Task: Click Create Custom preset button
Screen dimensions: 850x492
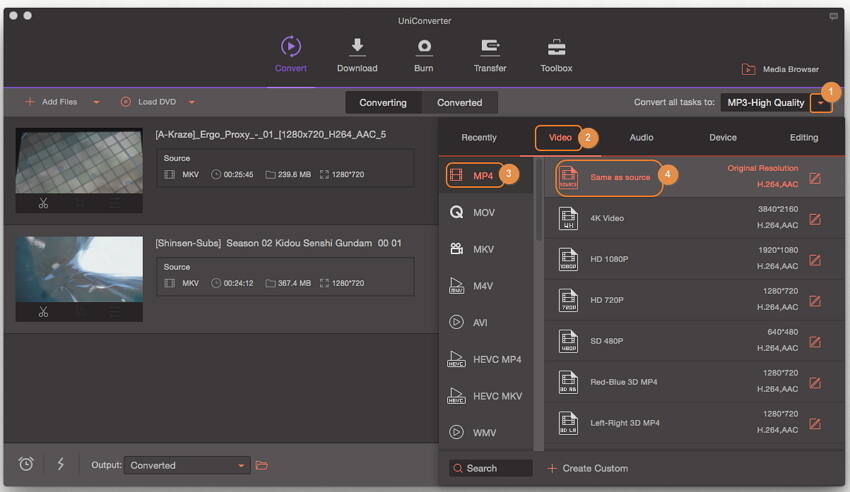Action: tap(588, 468)
